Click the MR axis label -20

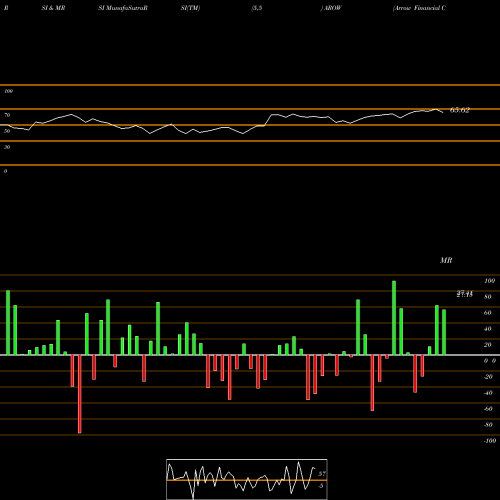(488, 377)
